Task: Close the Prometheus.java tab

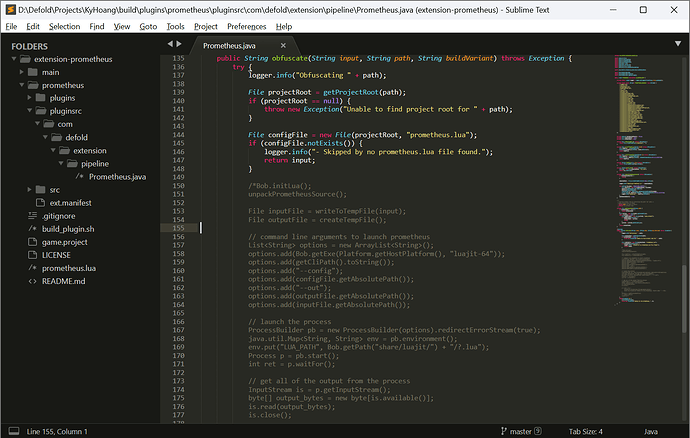Action: point(283,45)
